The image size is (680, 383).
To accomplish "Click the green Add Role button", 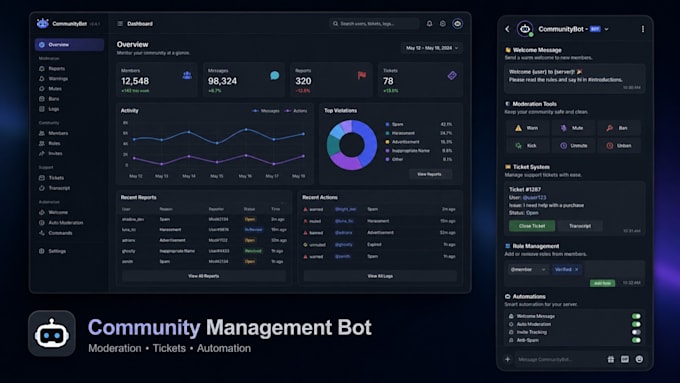I will click(602, 283).
